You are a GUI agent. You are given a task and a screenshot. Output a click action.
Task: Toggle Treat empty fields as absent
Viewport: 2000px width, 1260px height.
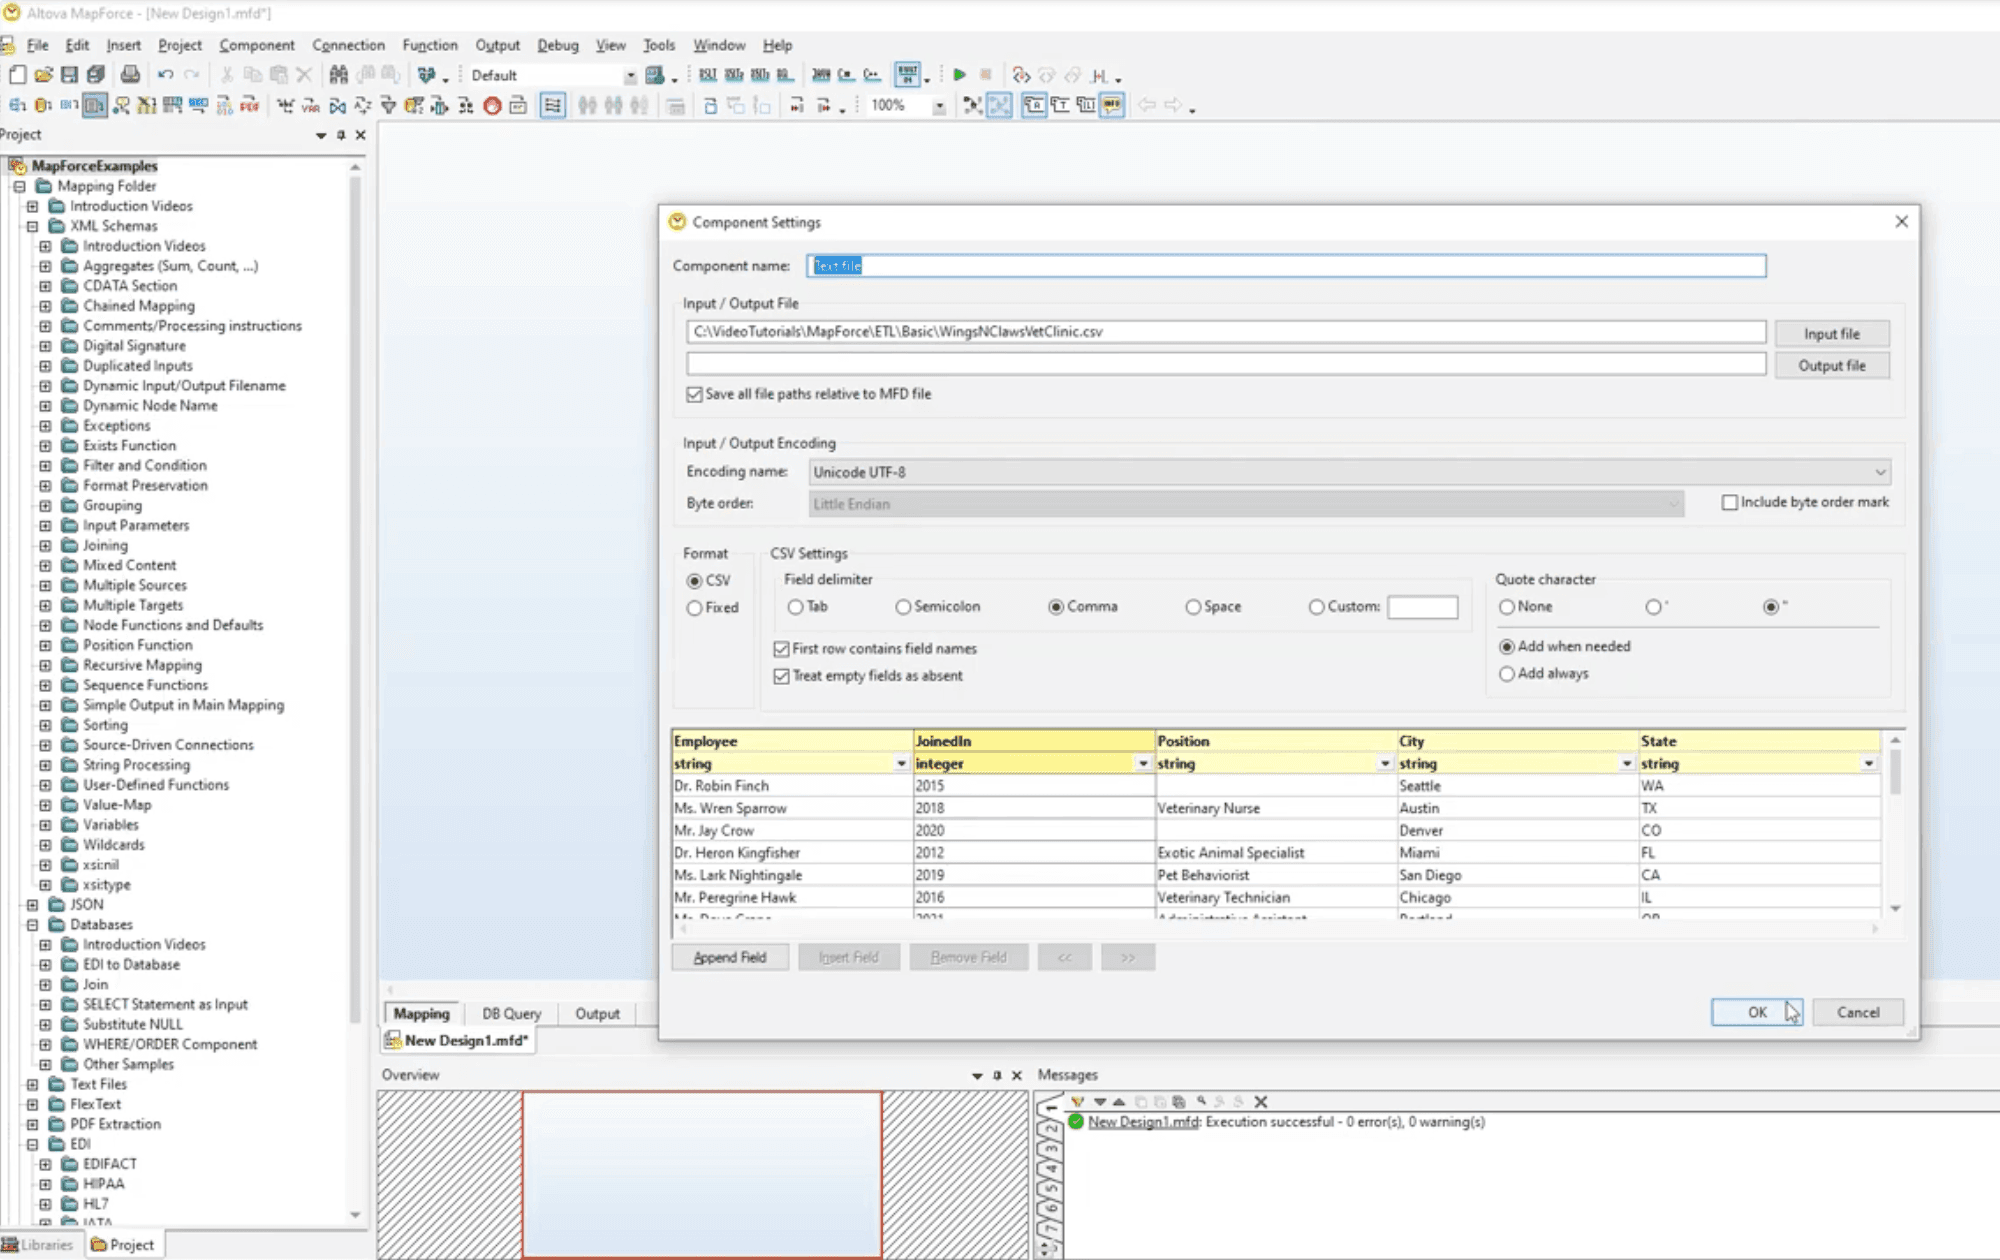(x=781, y=677)
